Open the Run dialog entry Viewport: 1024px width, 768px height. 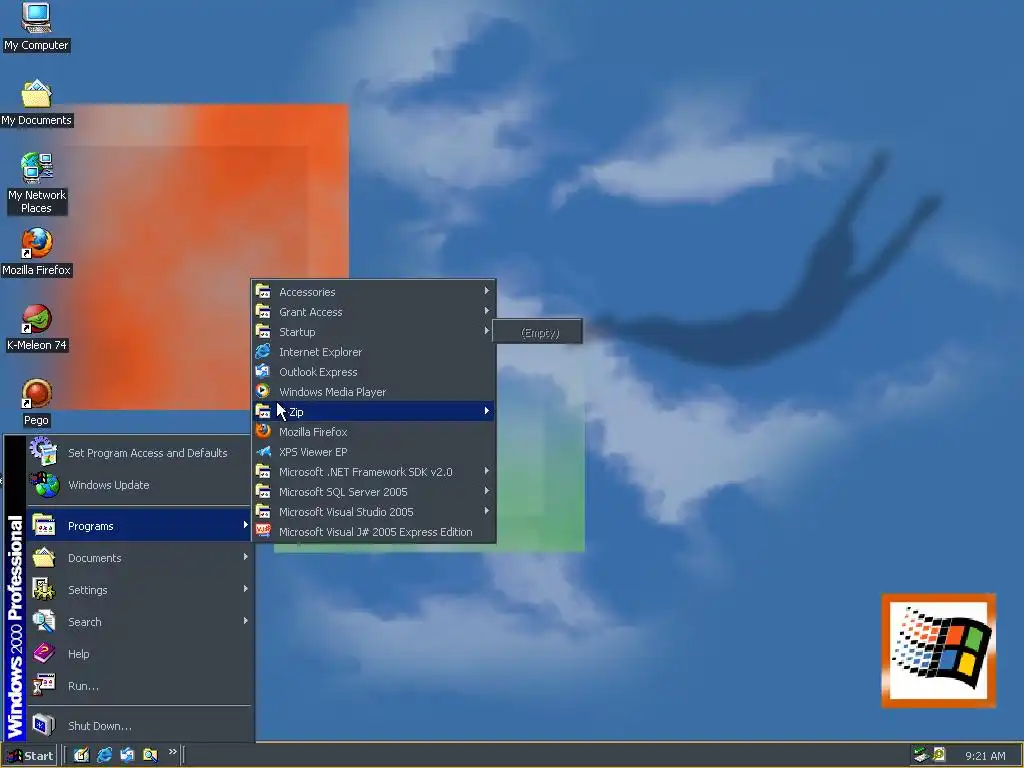(139, 686)
